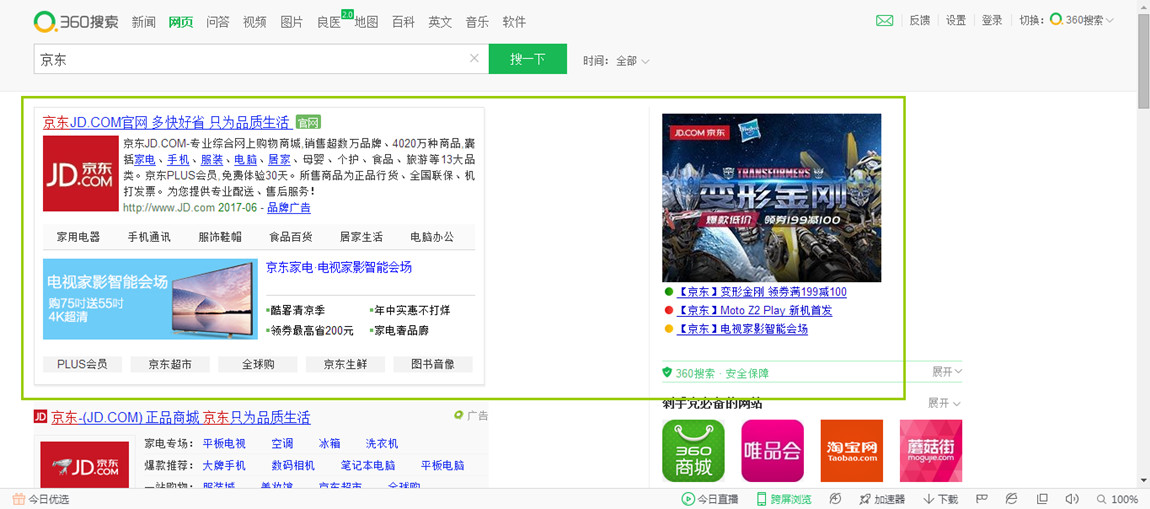This screenshot has width=1150, height=509.
Task: Open 今日直播 play icon
Action: 688,499
